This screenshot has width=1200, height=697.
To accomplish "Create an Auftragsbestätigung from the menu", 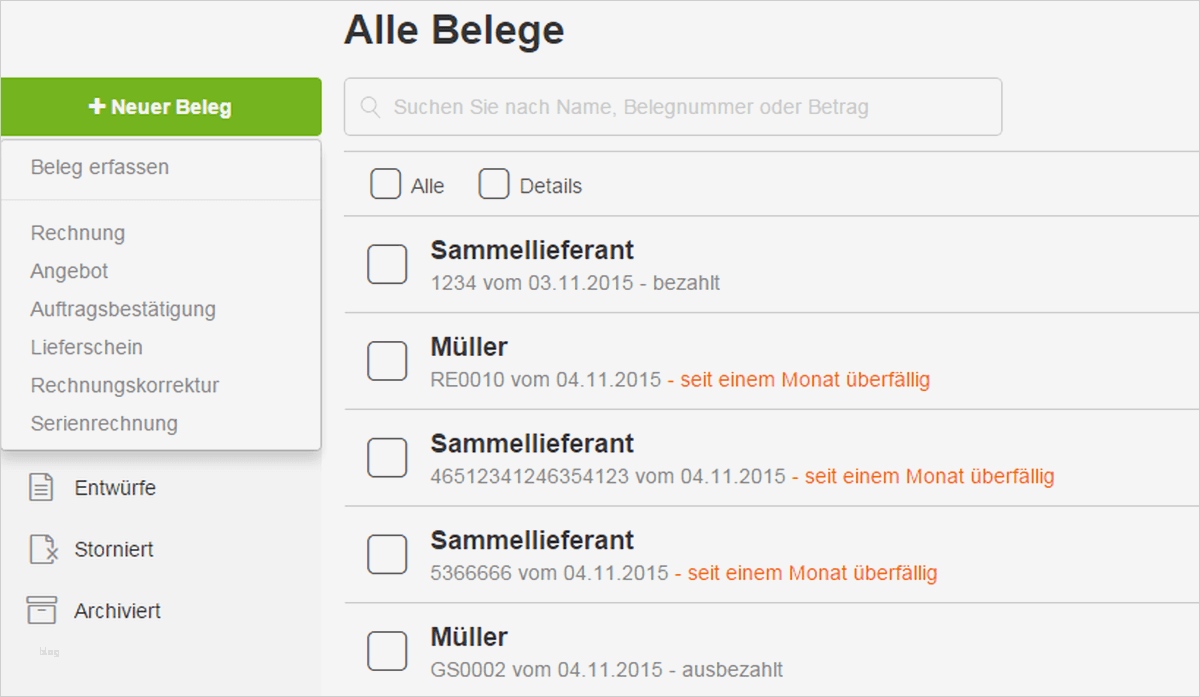I will click(x=123, y=309).
